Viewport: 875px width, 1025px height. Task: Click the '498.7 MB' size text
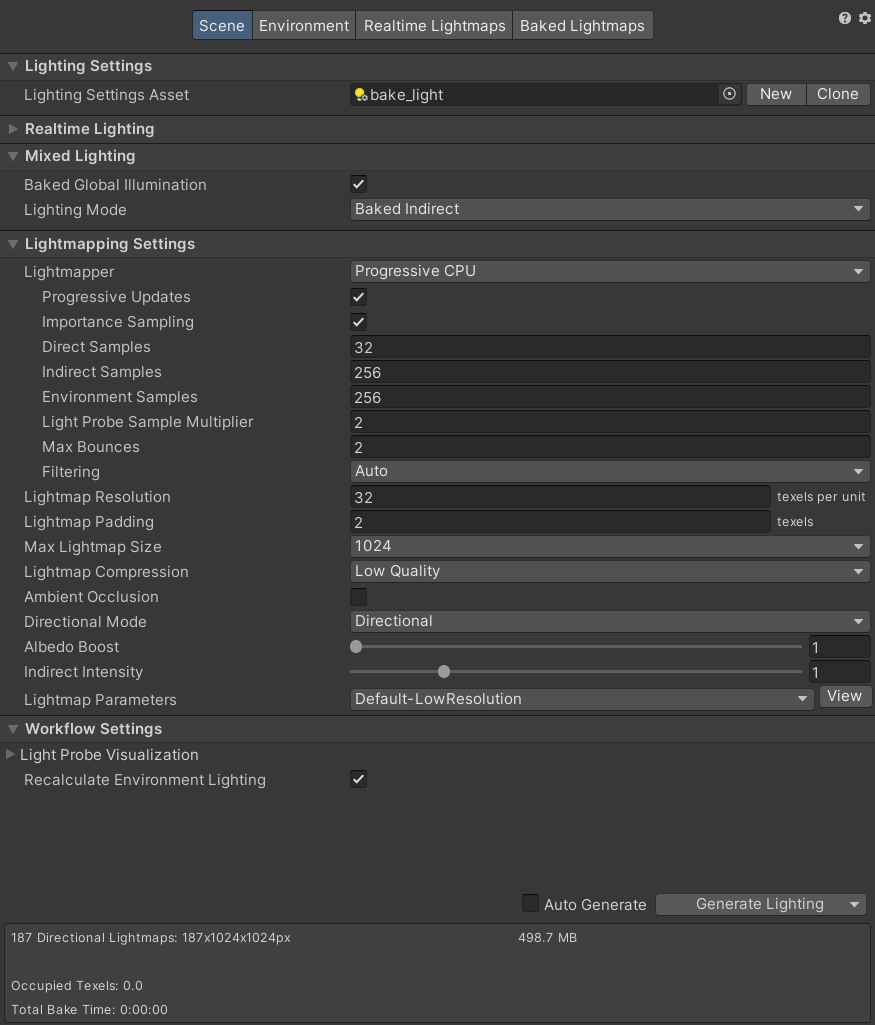pos(548,937)
